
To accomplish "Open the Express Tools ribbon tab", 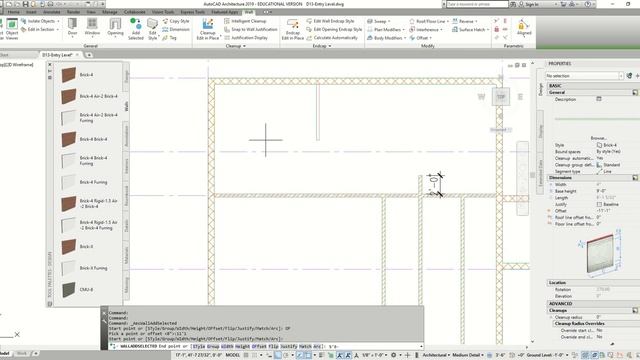I will (x=192, y=12).
